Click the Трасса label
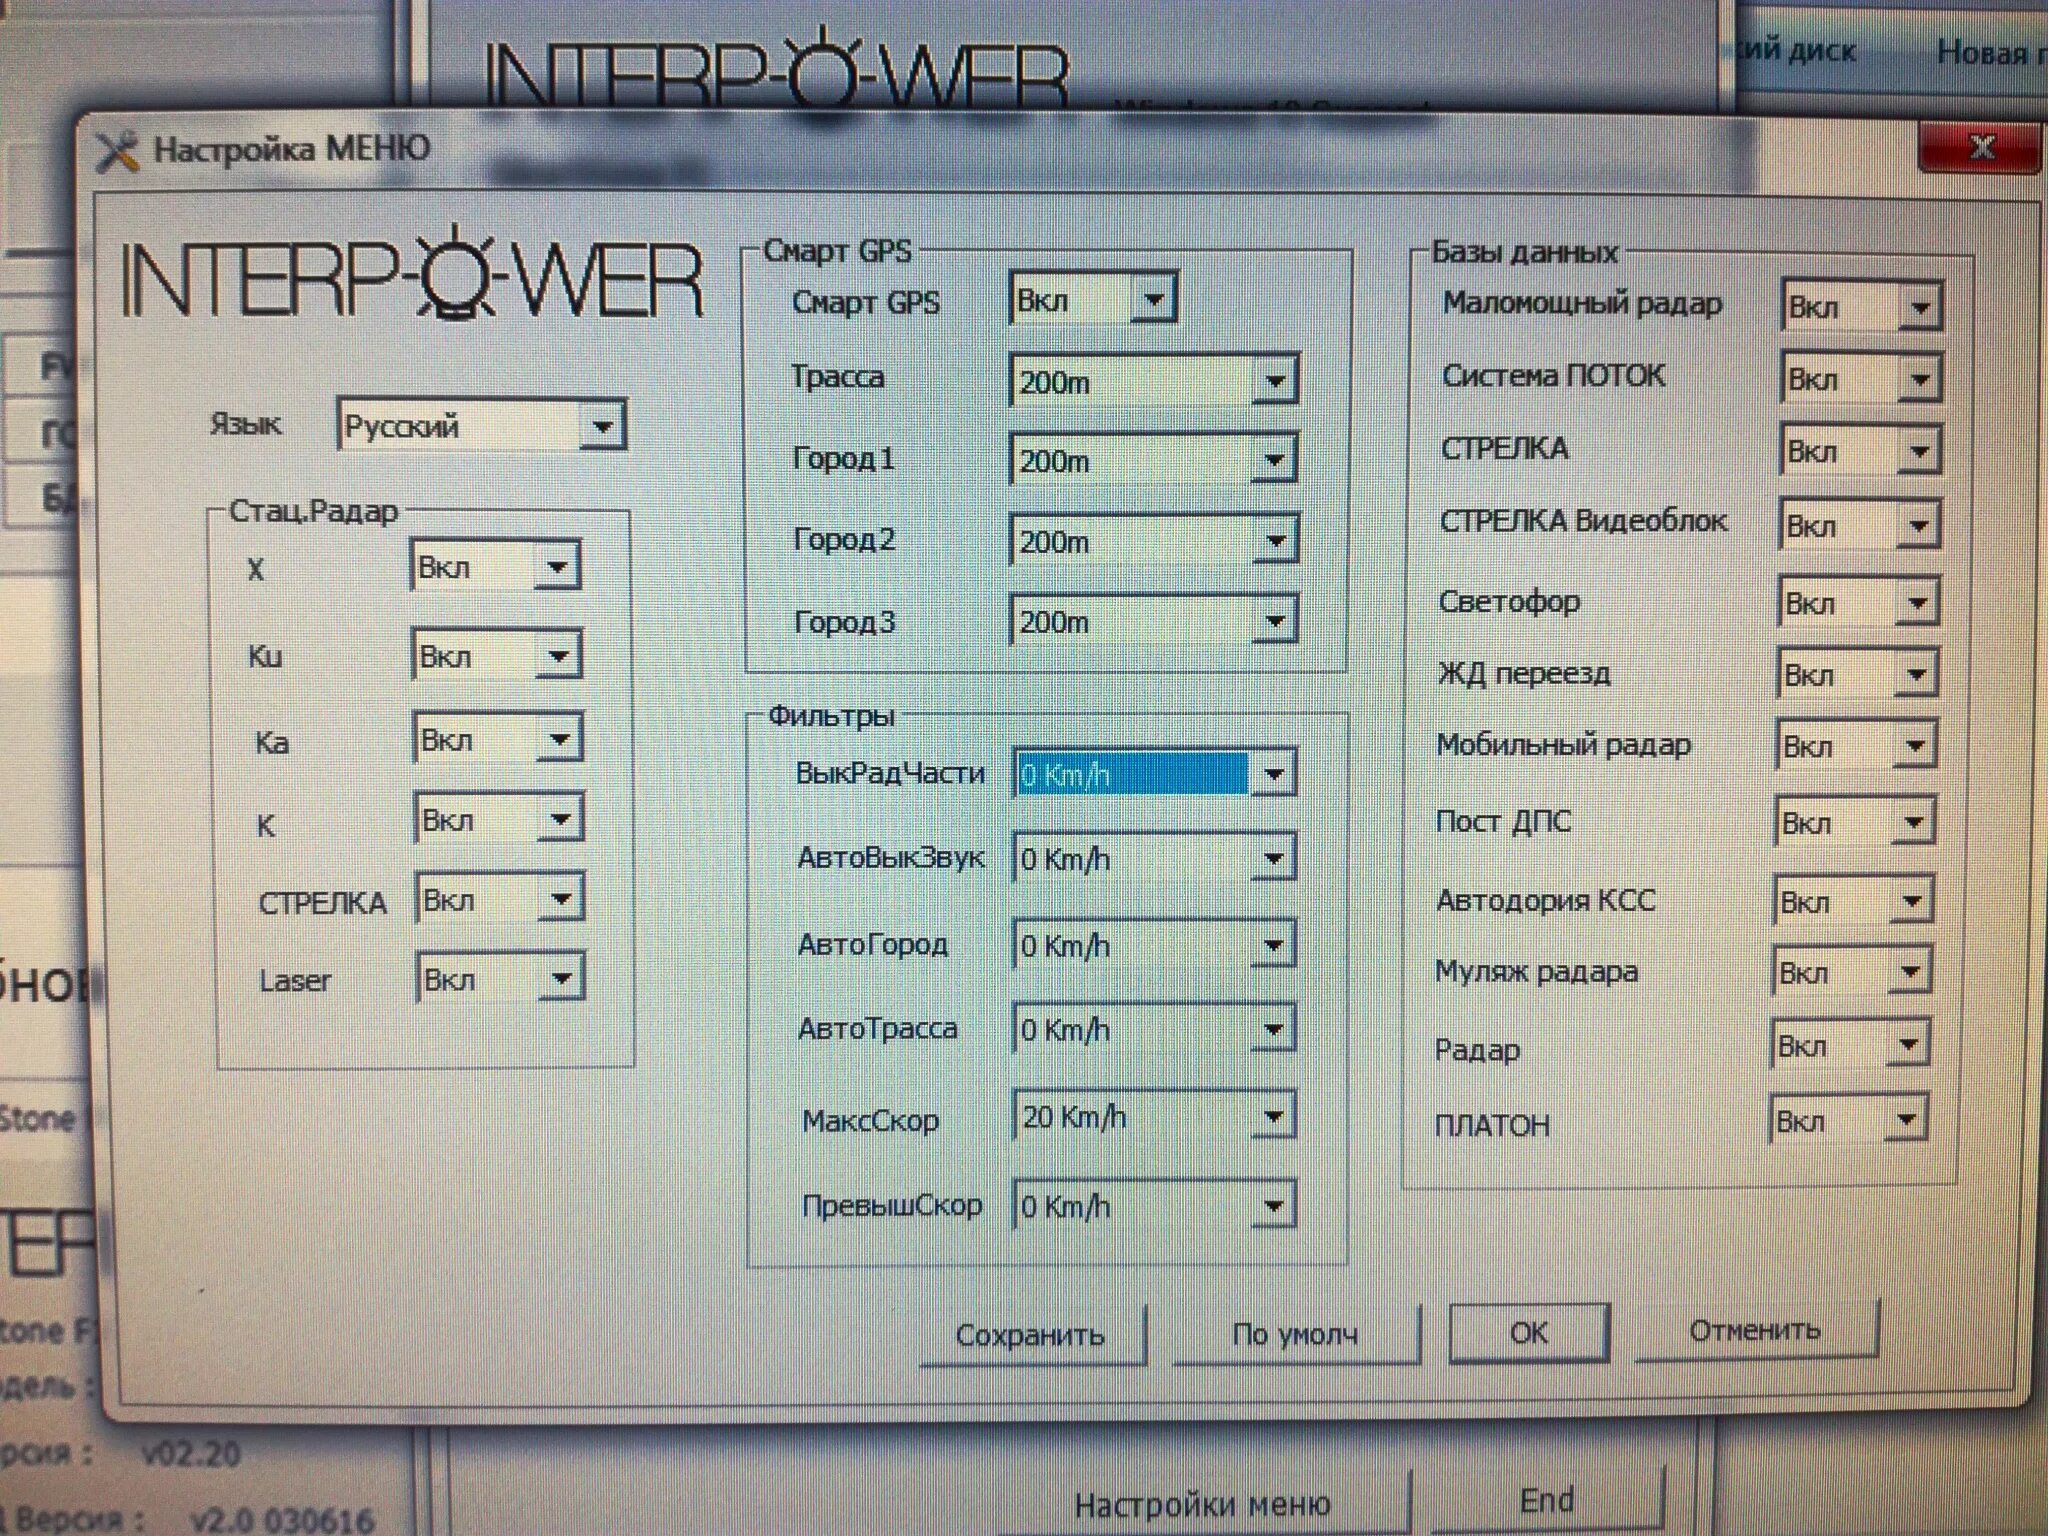2048x1536 pixels. point(838,377)
